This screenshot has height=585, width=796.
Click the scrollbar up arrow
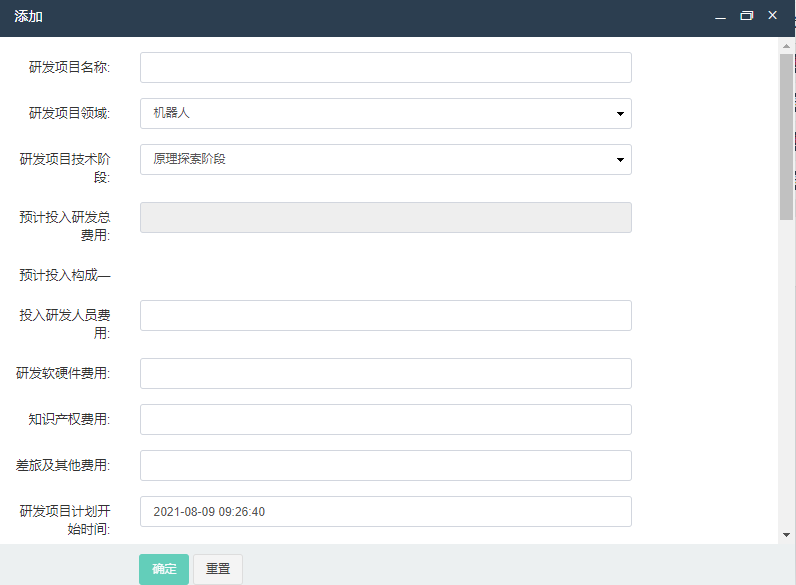(x=786, y=46)
